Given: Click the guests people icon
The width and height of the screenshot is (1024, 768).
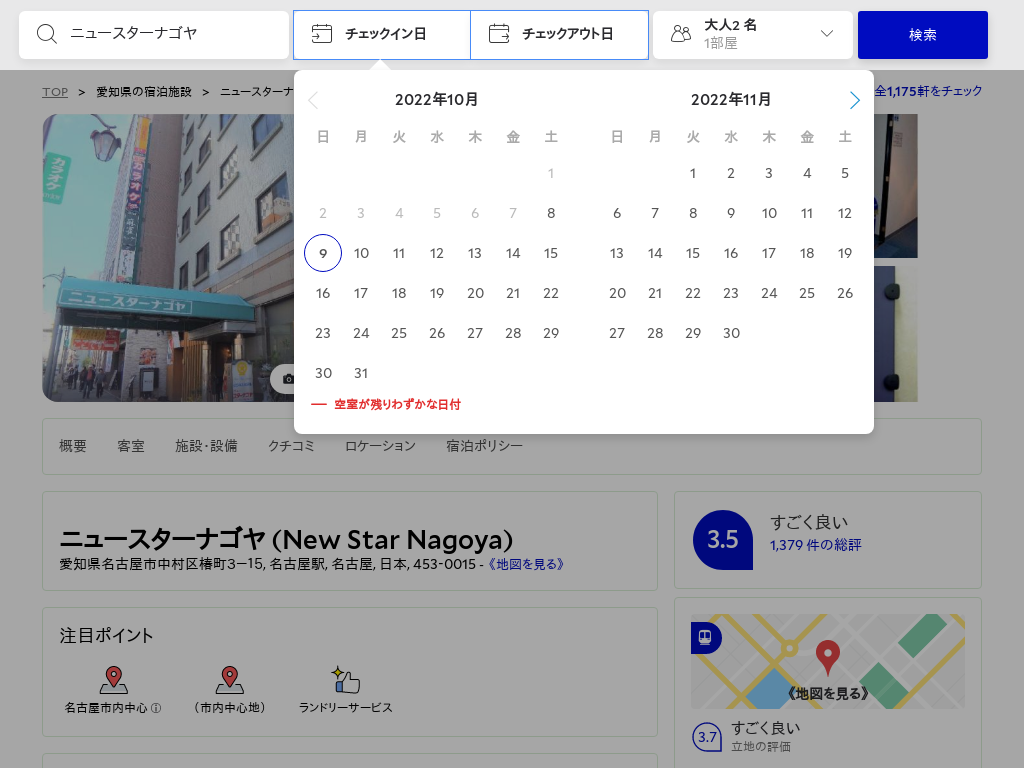Looking at the screenshot, I should tap(680, 33).
